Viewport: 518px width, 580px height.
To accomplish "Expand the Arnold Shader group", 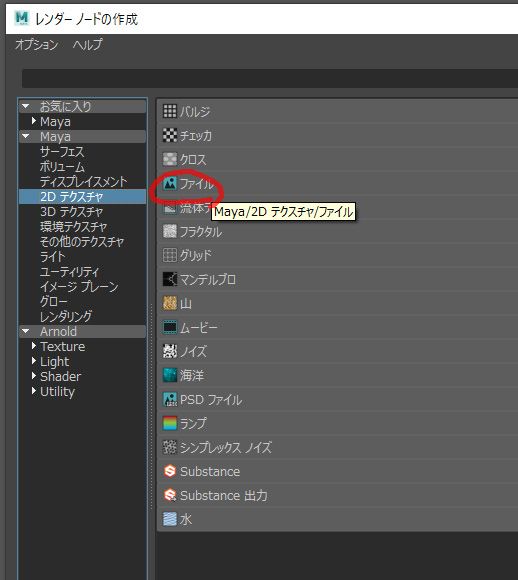I will coord(34,376).
